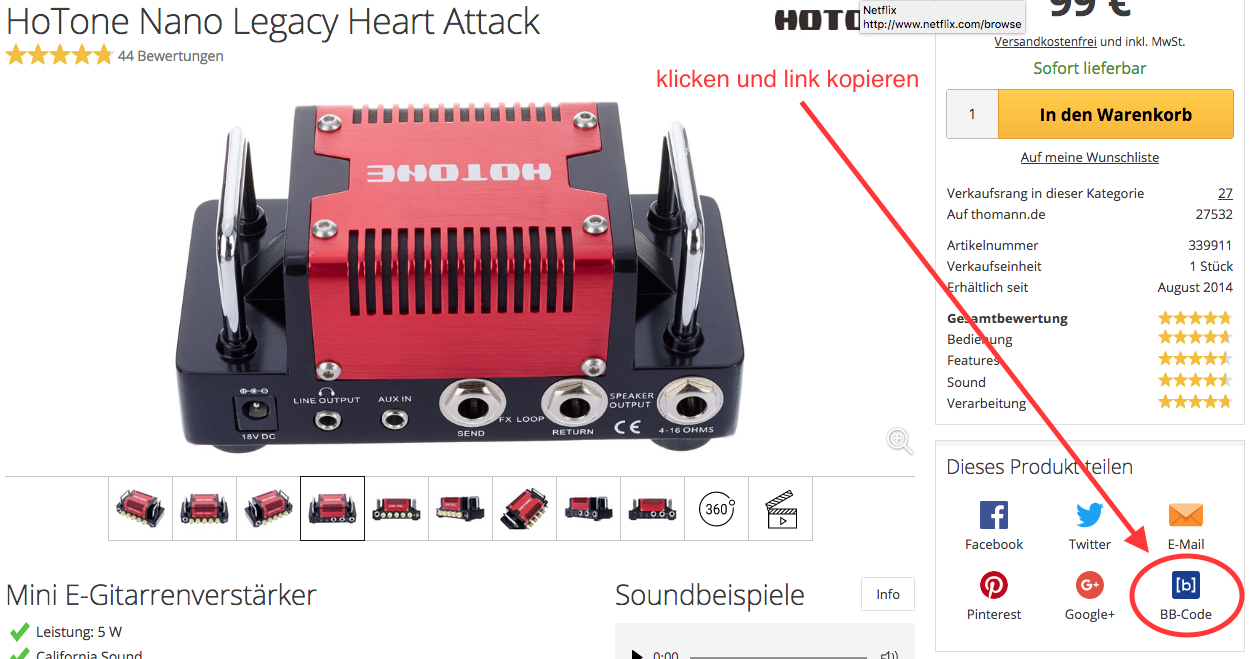1252x659 pixels.
Task: Share product via E-Mail icon
Action: pyautogui.click(x=1185, y=516)
